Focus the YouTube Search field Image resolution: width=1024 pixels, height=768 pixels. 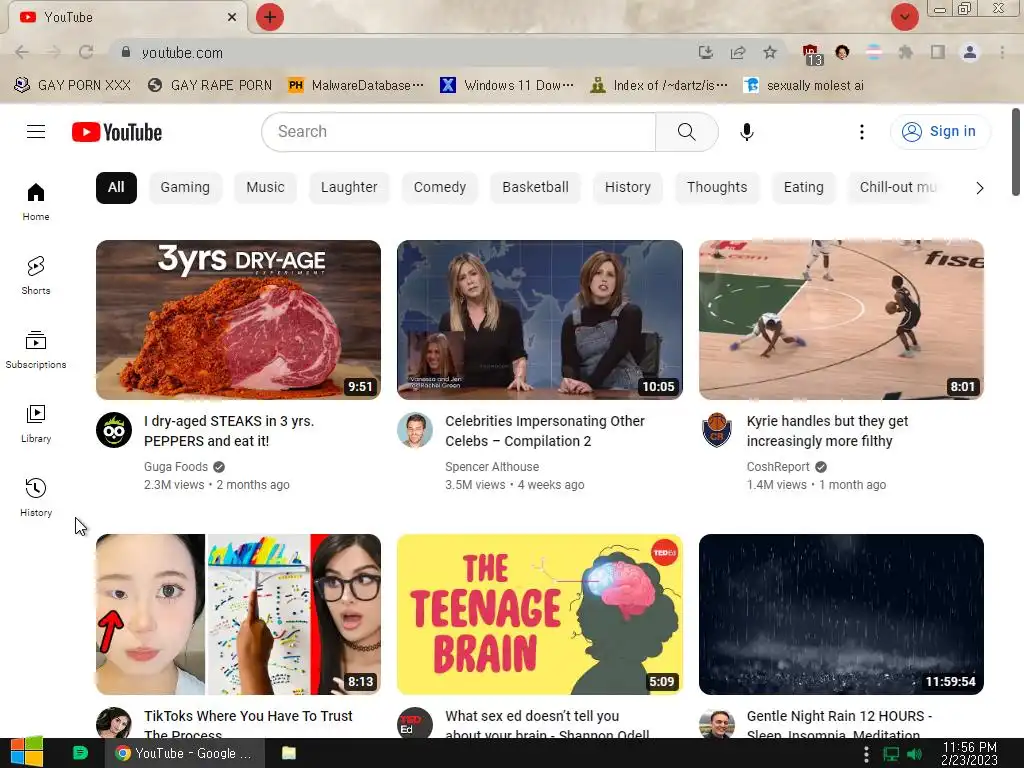tap(458, 132)
